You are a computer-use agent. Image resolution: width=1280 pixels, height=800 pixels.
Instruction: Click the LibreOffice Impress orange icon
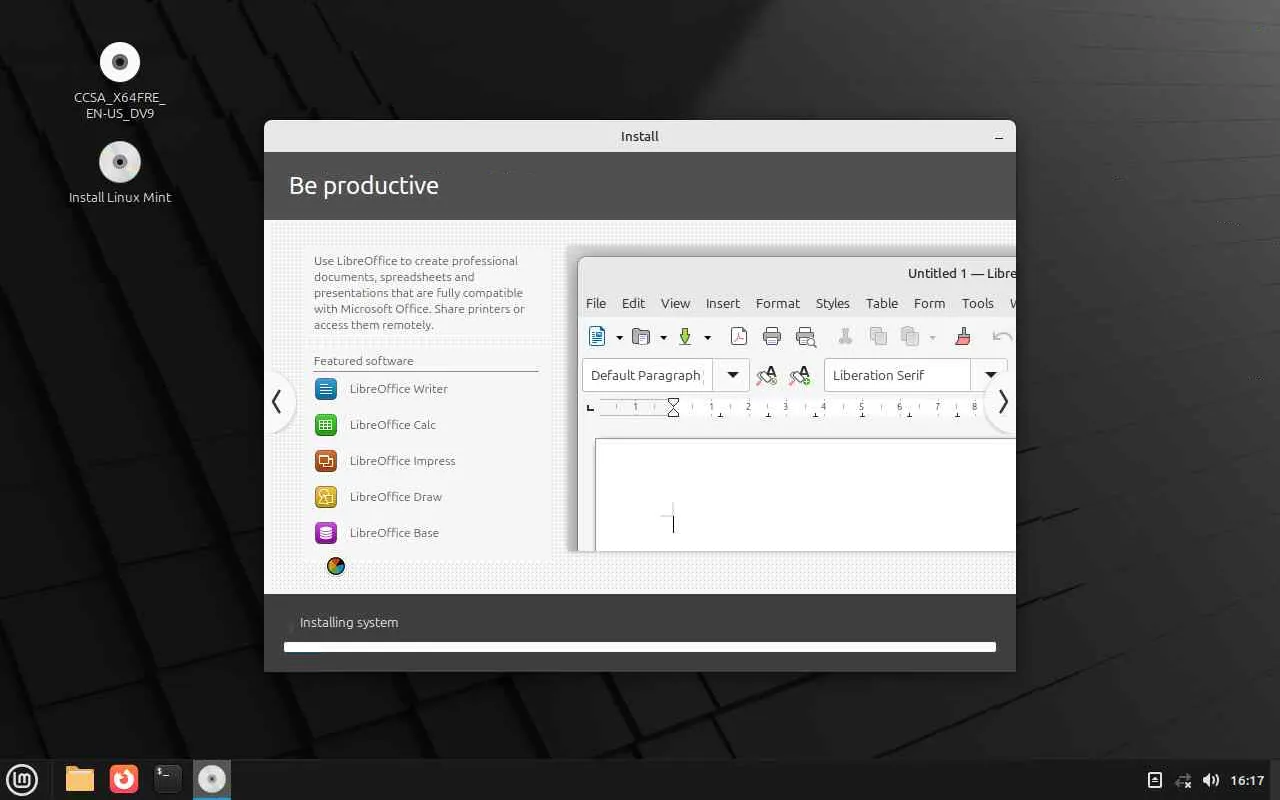click(x=326, y=461)
